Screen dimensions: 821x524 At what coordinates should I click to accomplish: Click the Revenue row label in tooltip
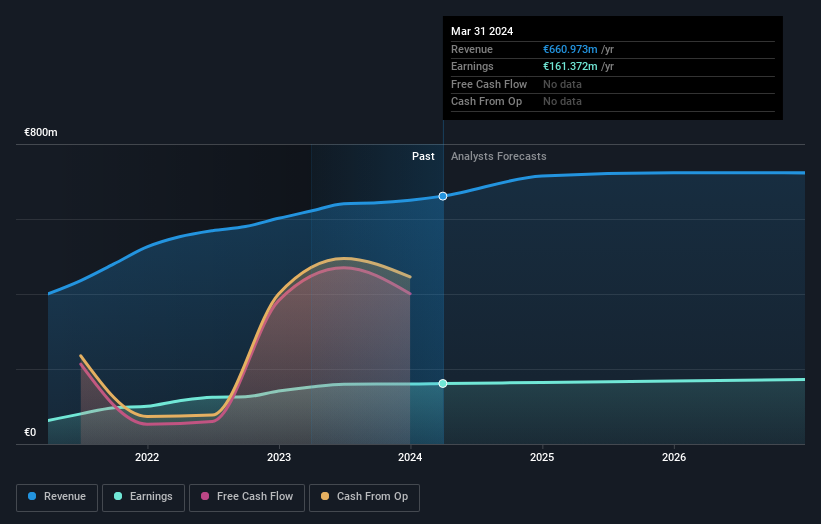(x=472, y=49)
